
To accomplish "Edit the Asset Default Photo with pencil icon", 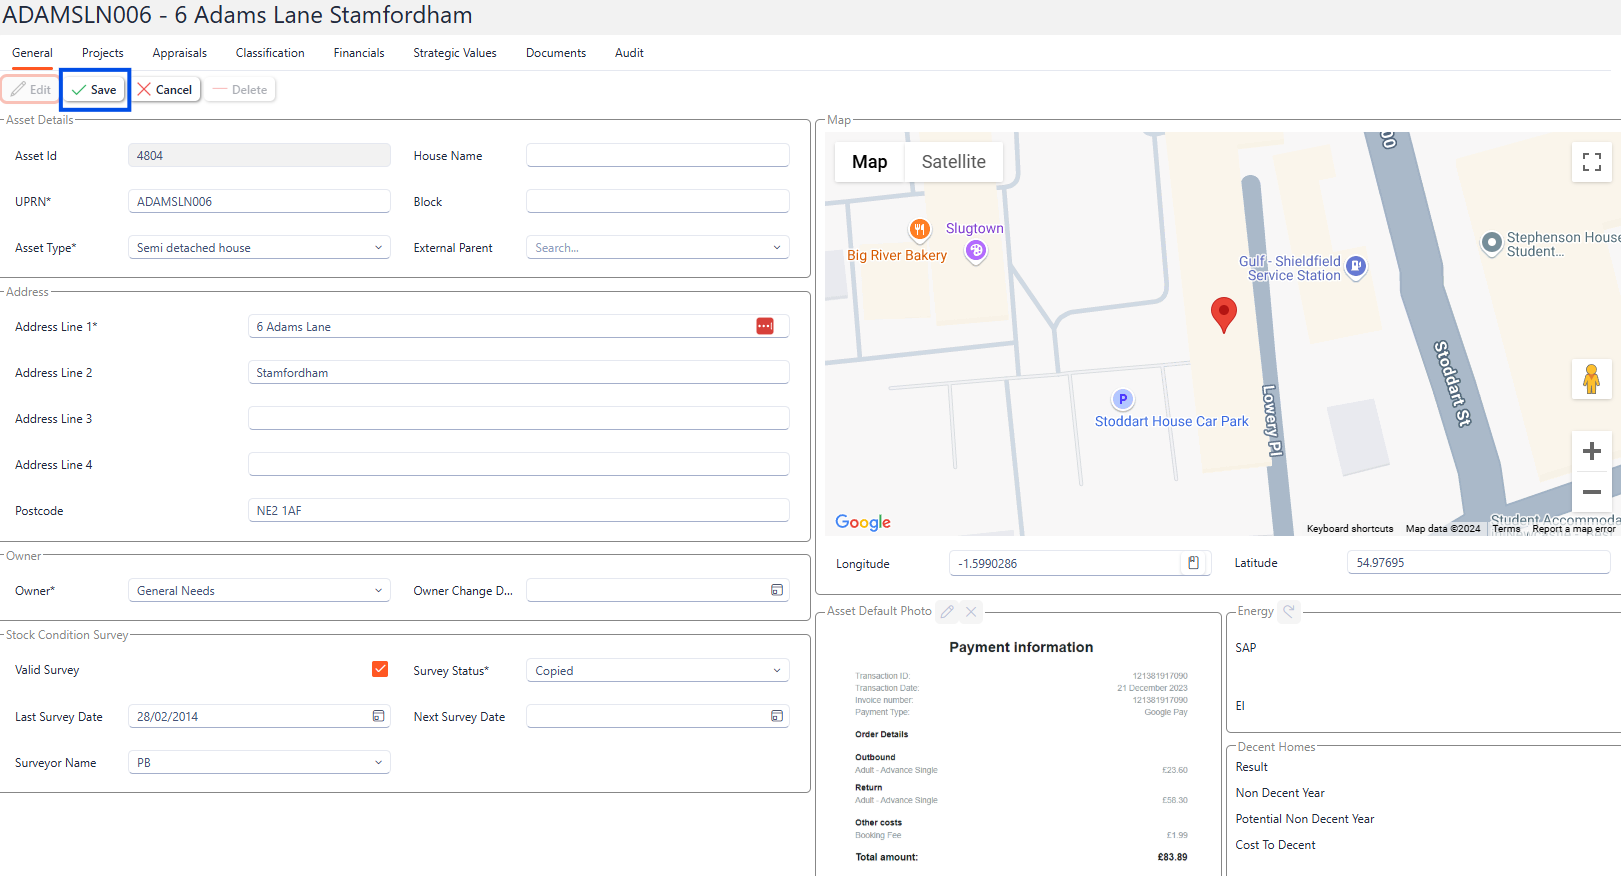I will tap(947, 611).
